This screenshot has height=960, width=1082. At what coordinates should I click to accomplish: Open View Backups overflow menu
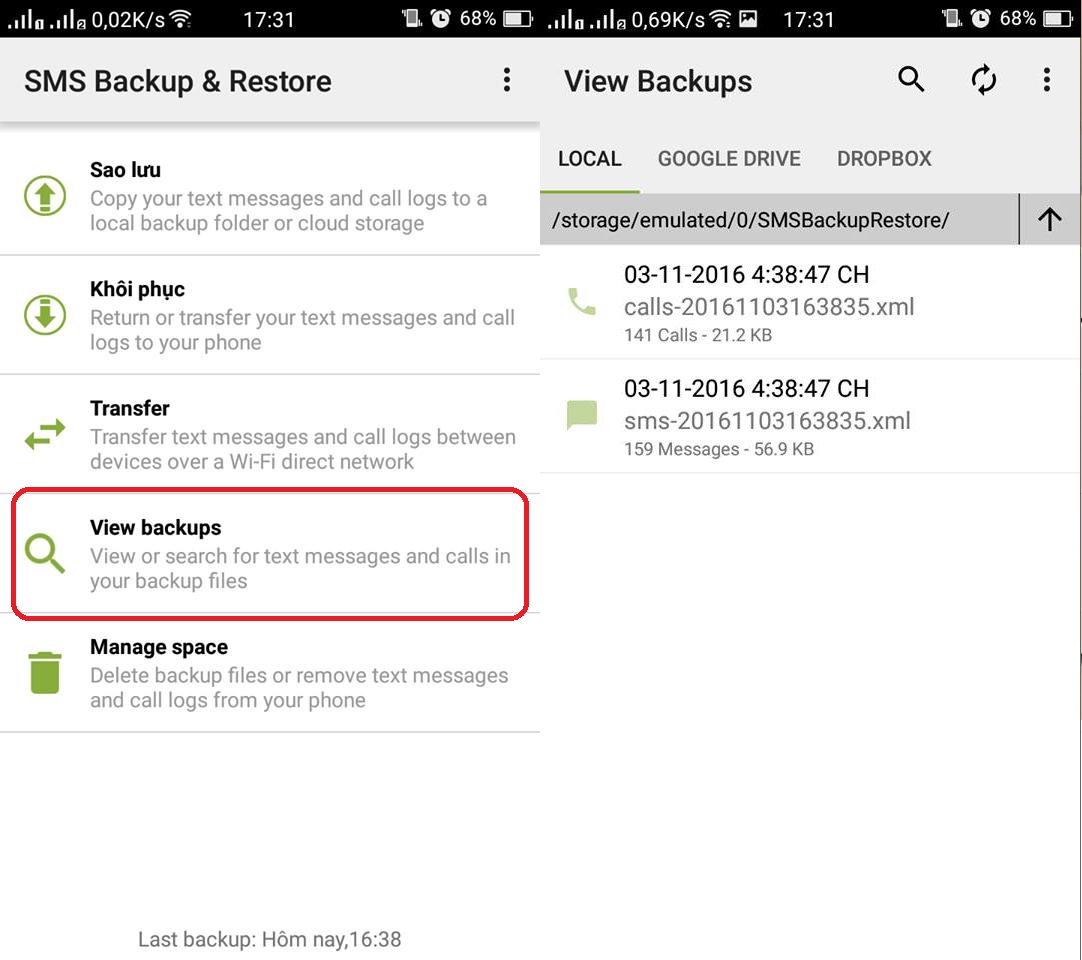pos(1047,80)
